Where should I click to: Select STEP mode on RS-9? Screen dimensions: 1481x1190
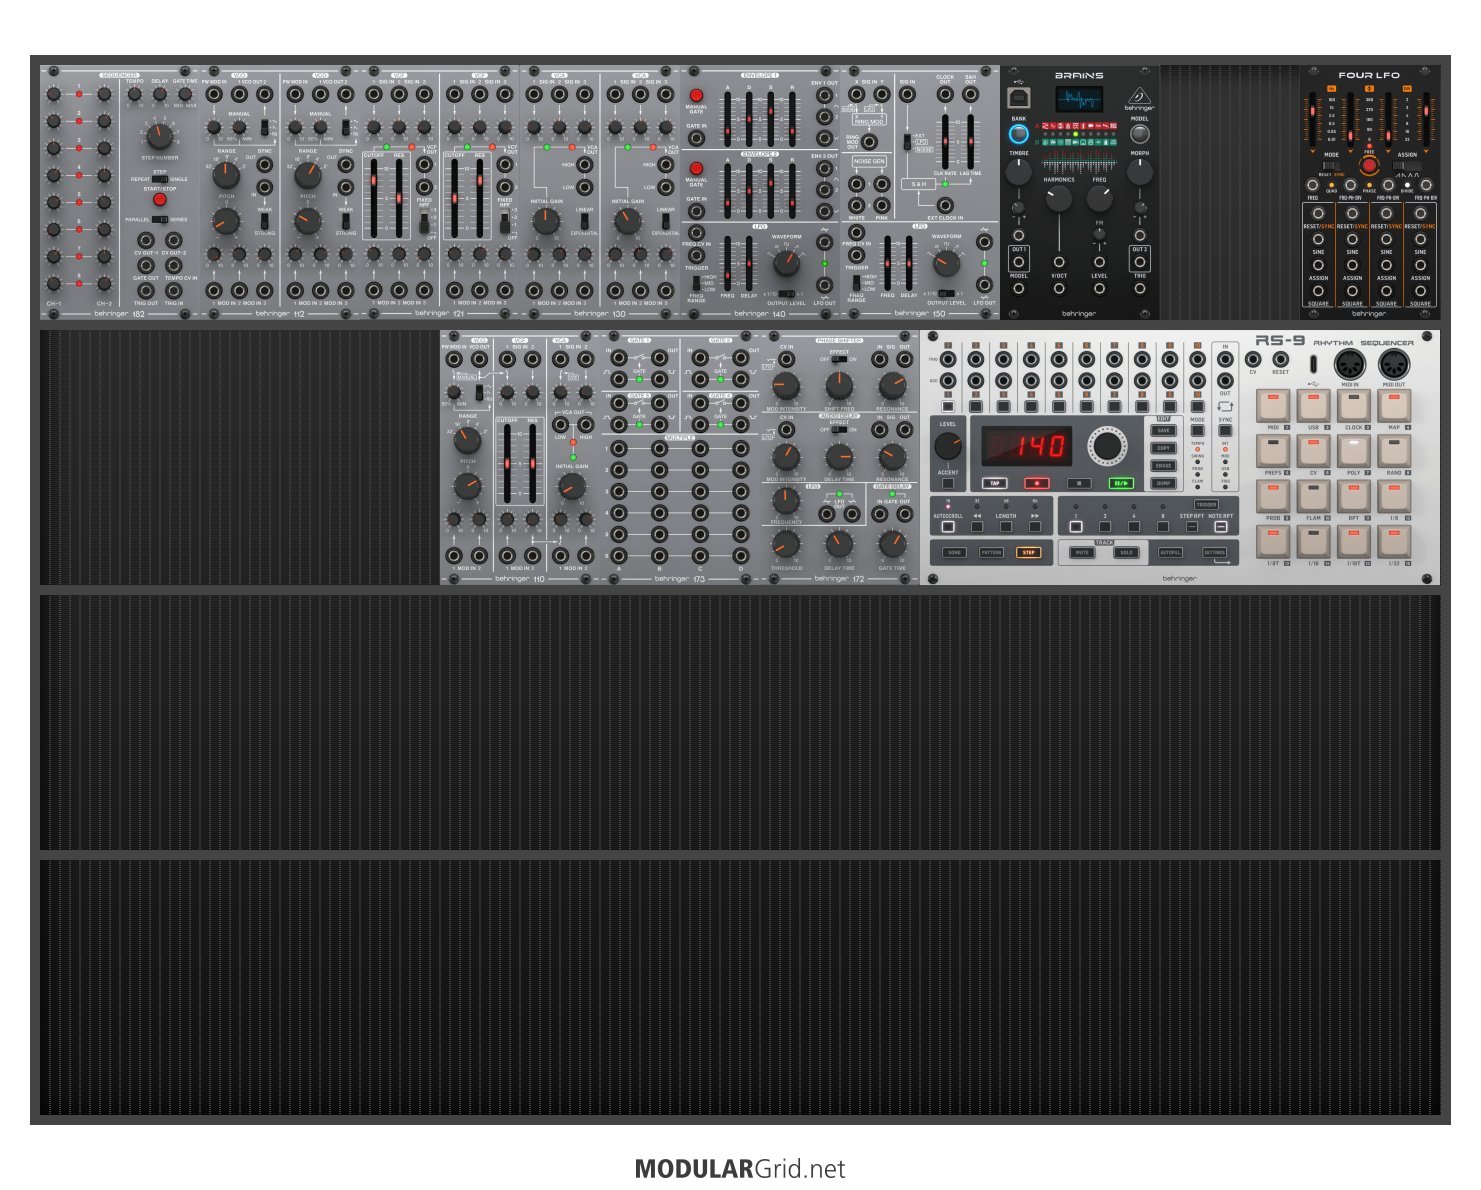(1028, 552)
